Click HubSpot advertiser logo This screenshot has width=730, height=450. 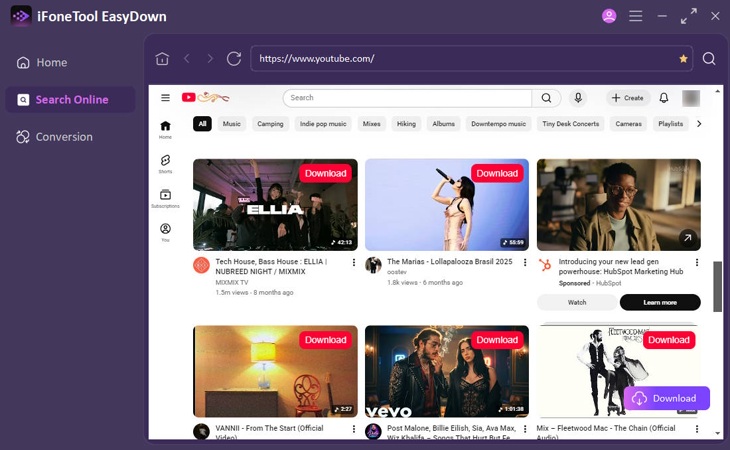pos(545,265)
